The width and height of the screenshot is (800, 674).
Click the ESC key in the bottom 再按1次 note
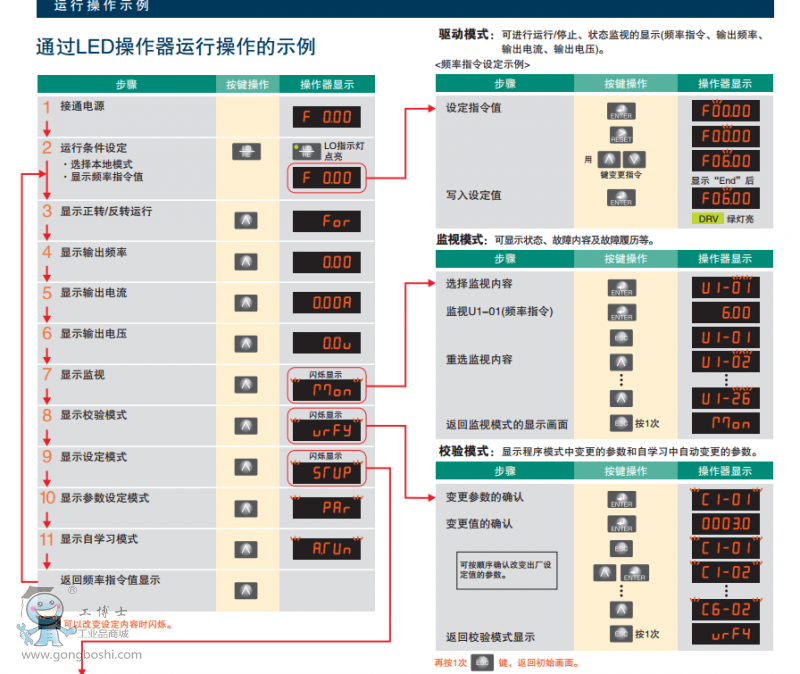click(481, 662)
